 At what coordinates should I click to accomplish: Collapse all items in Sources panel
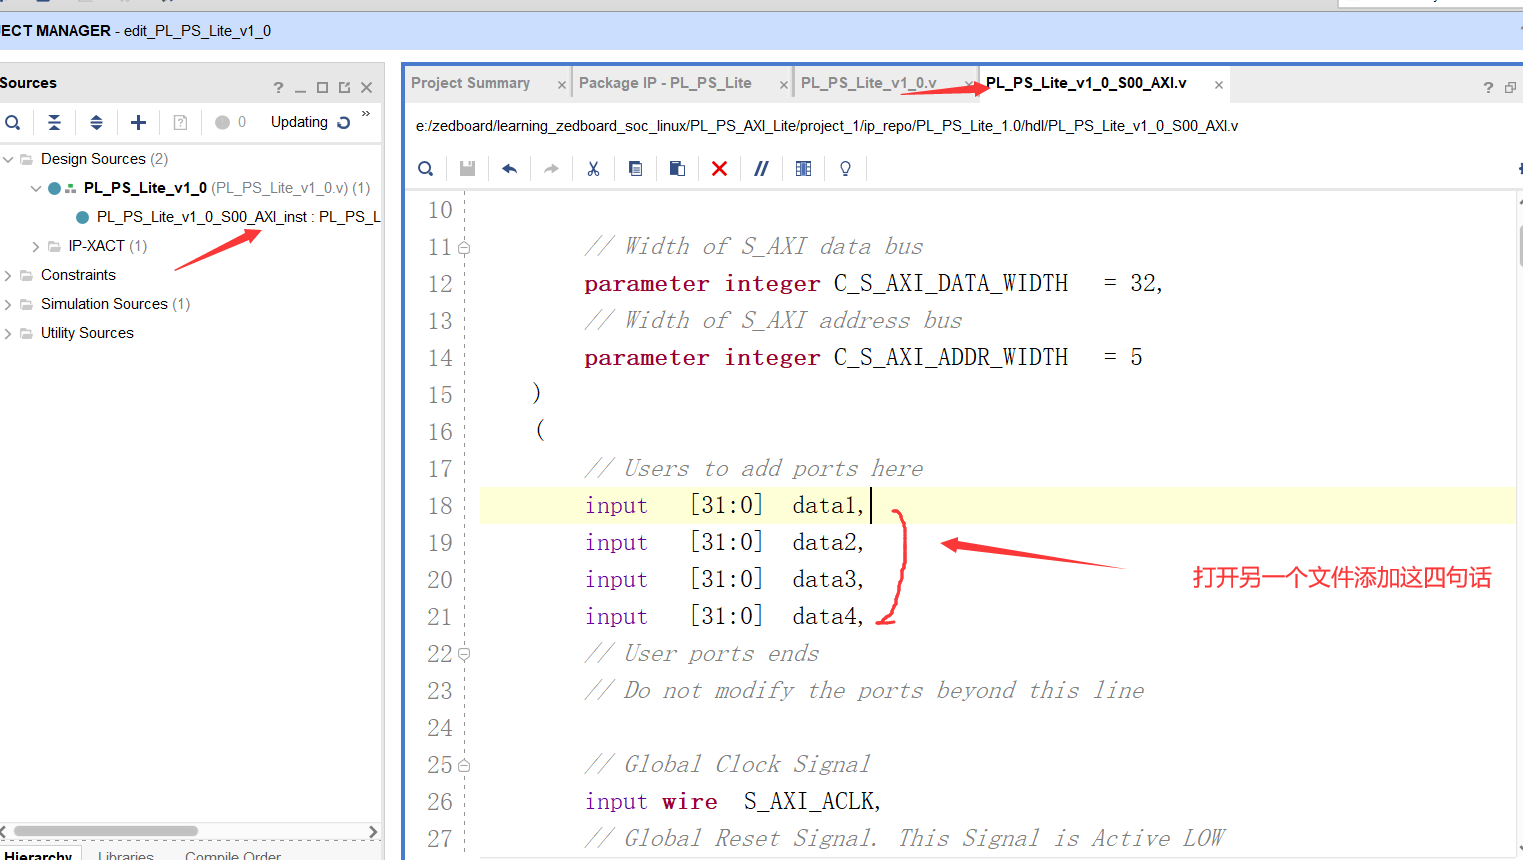(54, 122)
